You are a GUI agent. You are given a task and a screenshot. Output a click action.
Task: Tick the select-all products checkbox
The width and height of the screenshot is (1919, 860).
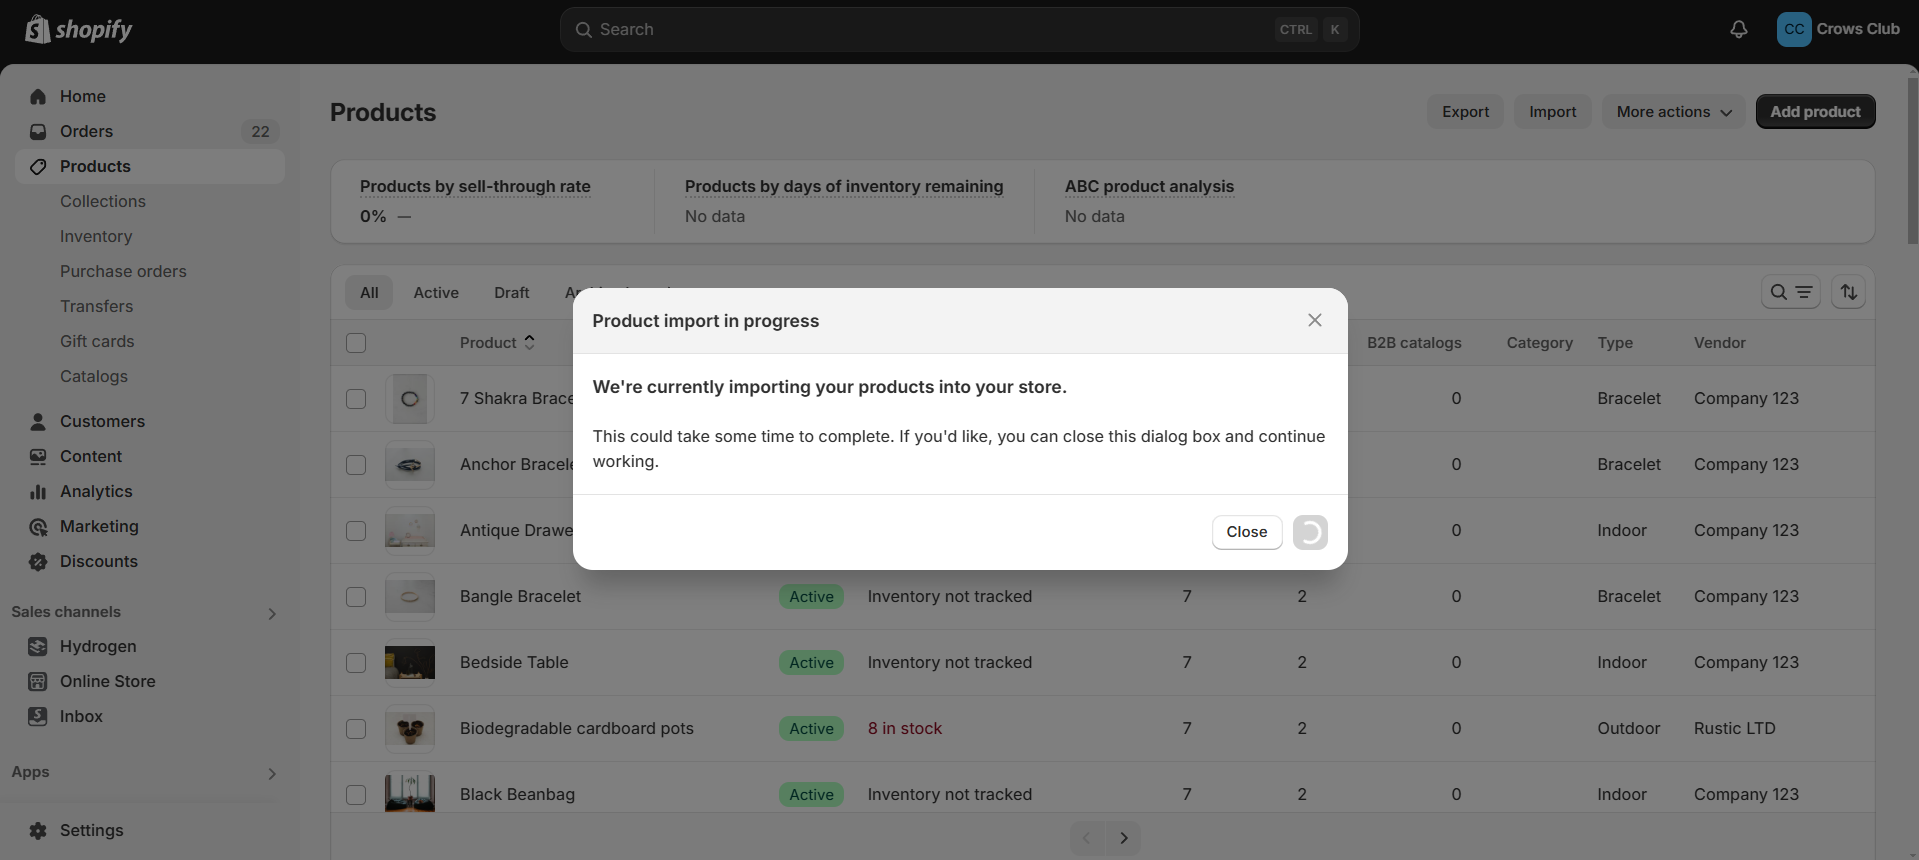click(356, 343)
